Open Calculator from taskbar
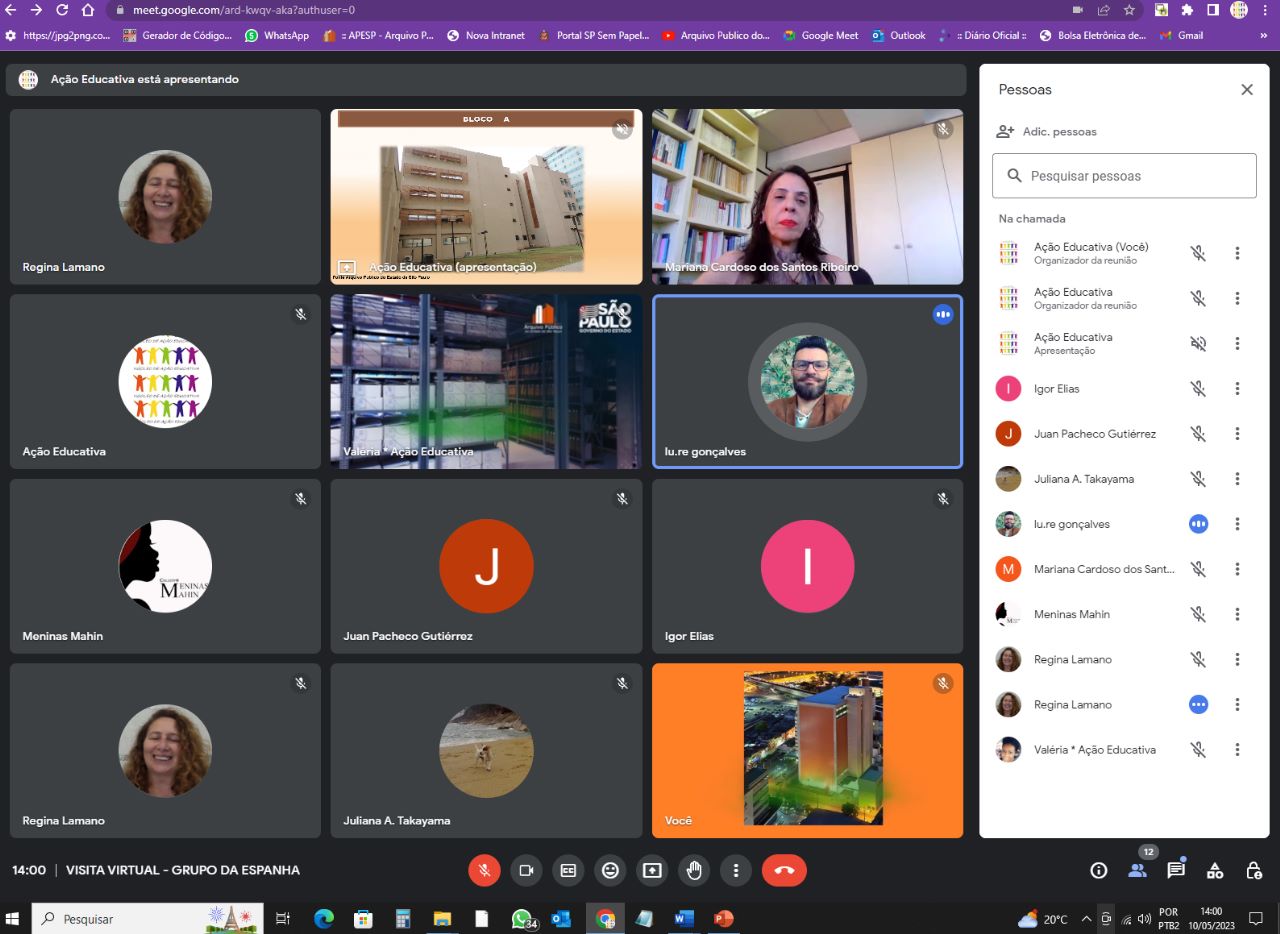The height and width of the screenshot is (934, 1280). (x=403, y=918)
